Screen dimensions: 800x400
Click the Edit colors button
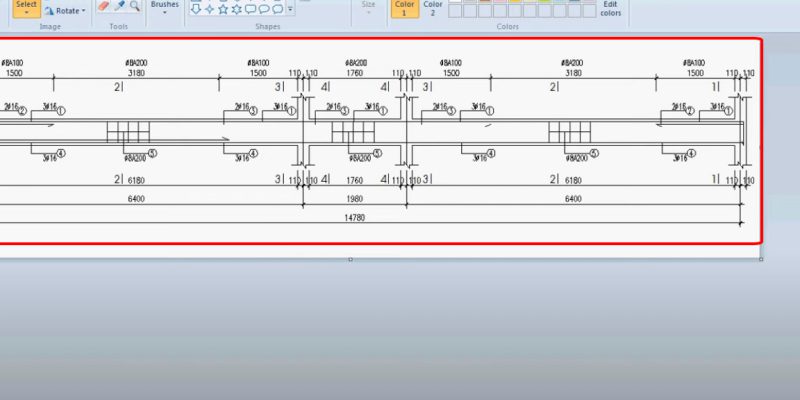tap(611, 9)
